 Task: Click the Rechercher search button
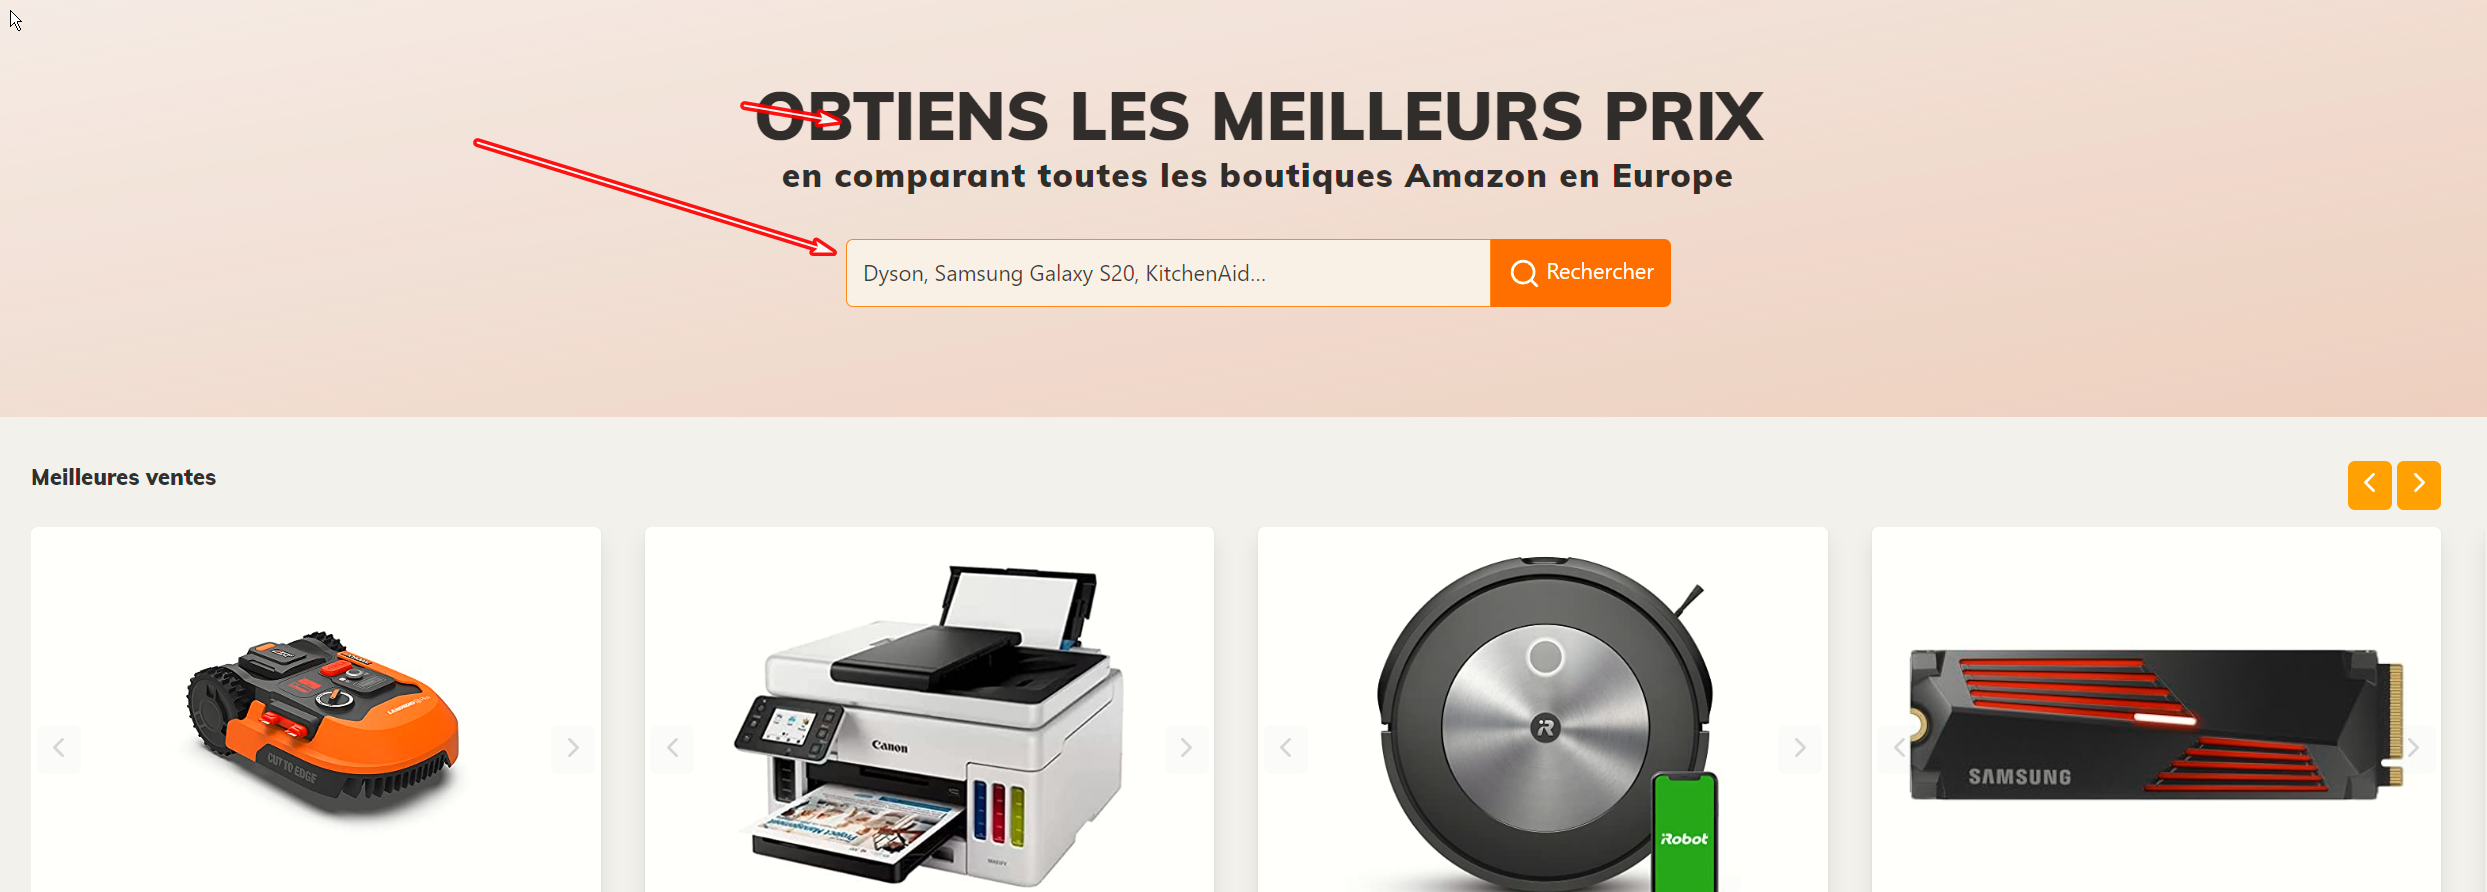pyautogui.click(x=1580, y=273)
